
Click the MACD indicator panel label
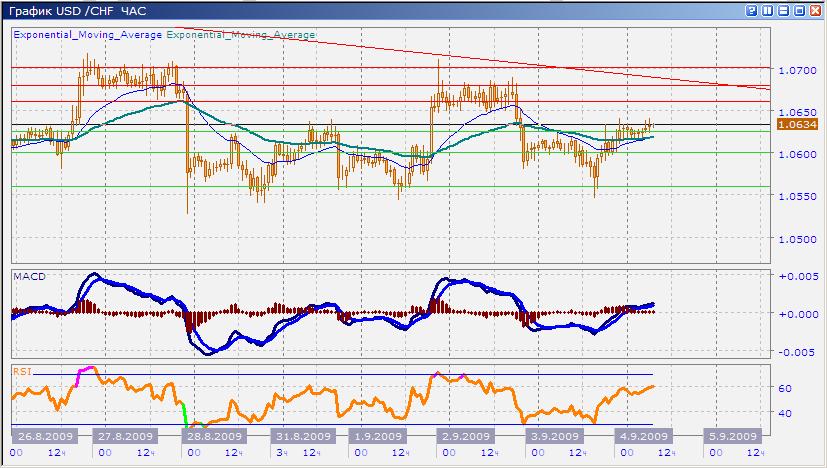(x=27, y=275)
